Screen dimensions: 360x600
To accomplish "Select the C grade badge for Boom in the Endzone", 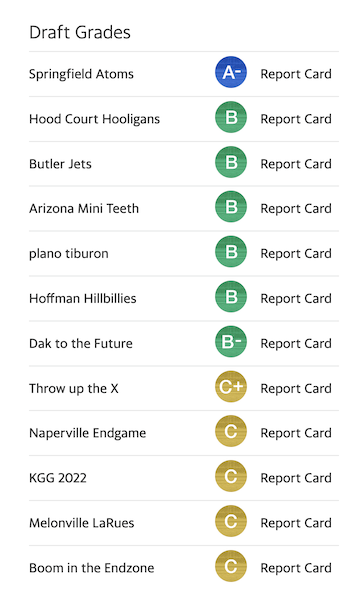I will pos(231,566).
